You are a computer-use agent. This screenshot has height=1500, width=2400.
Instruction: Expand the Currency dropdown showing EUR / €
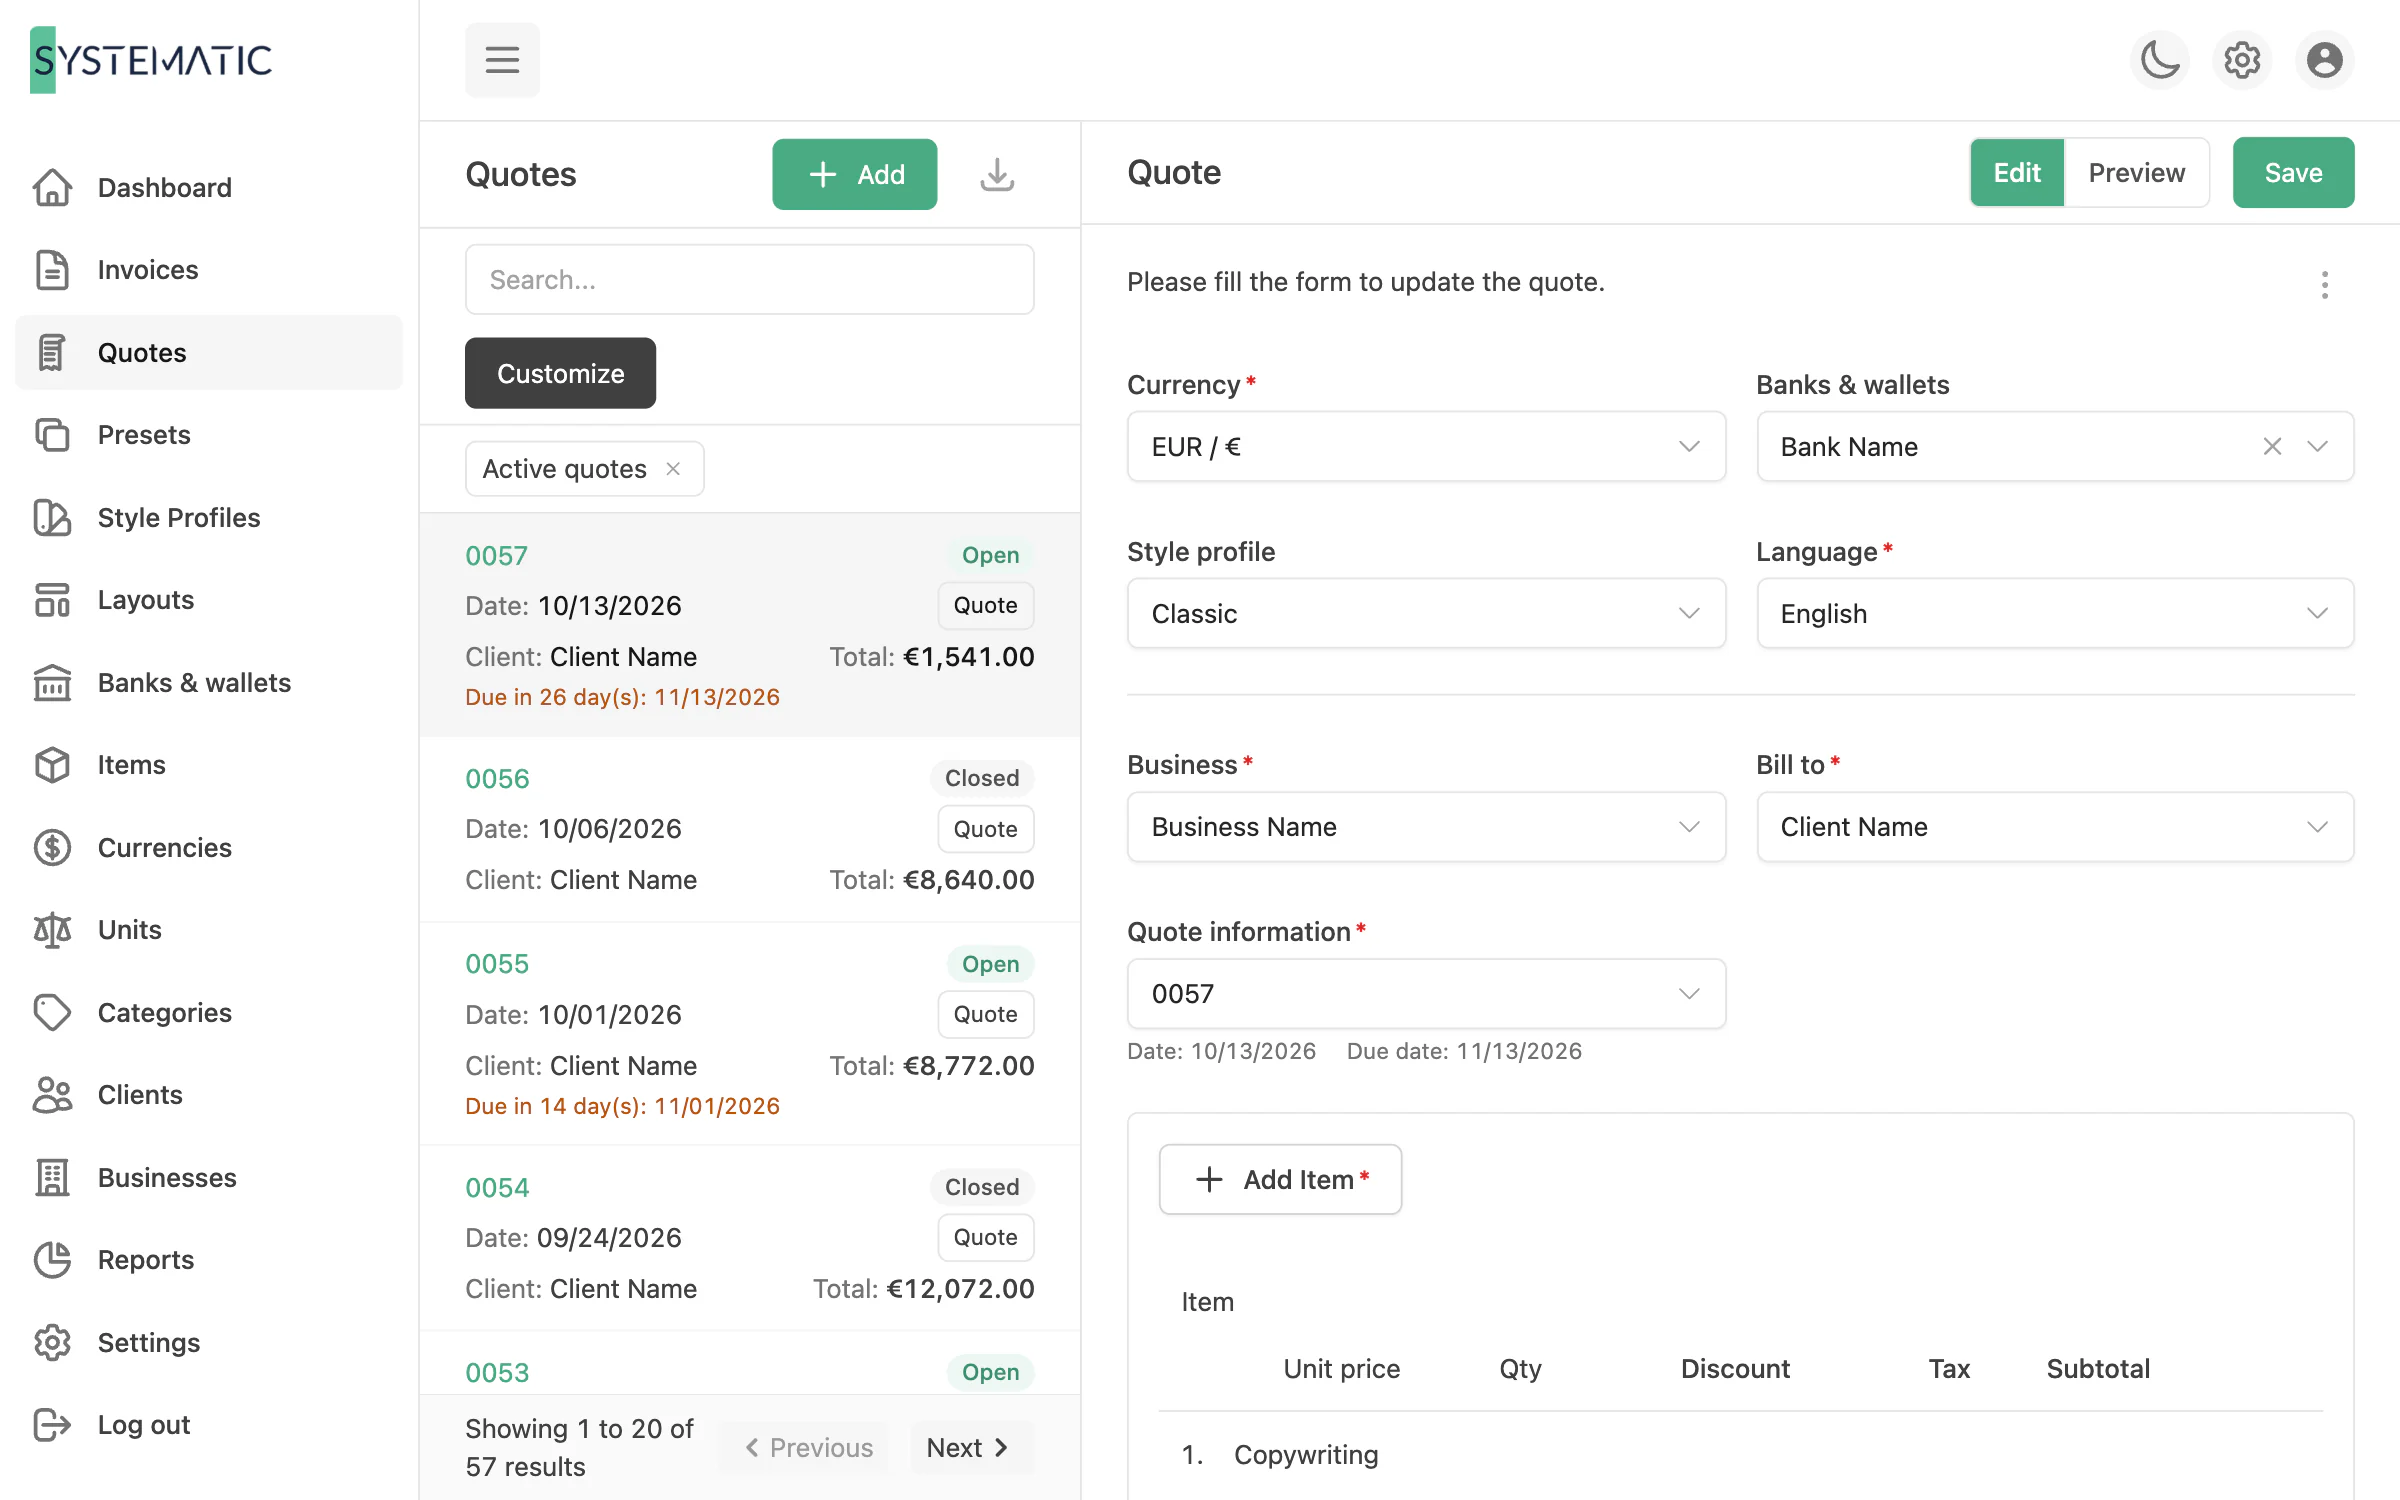[1426, 446]
